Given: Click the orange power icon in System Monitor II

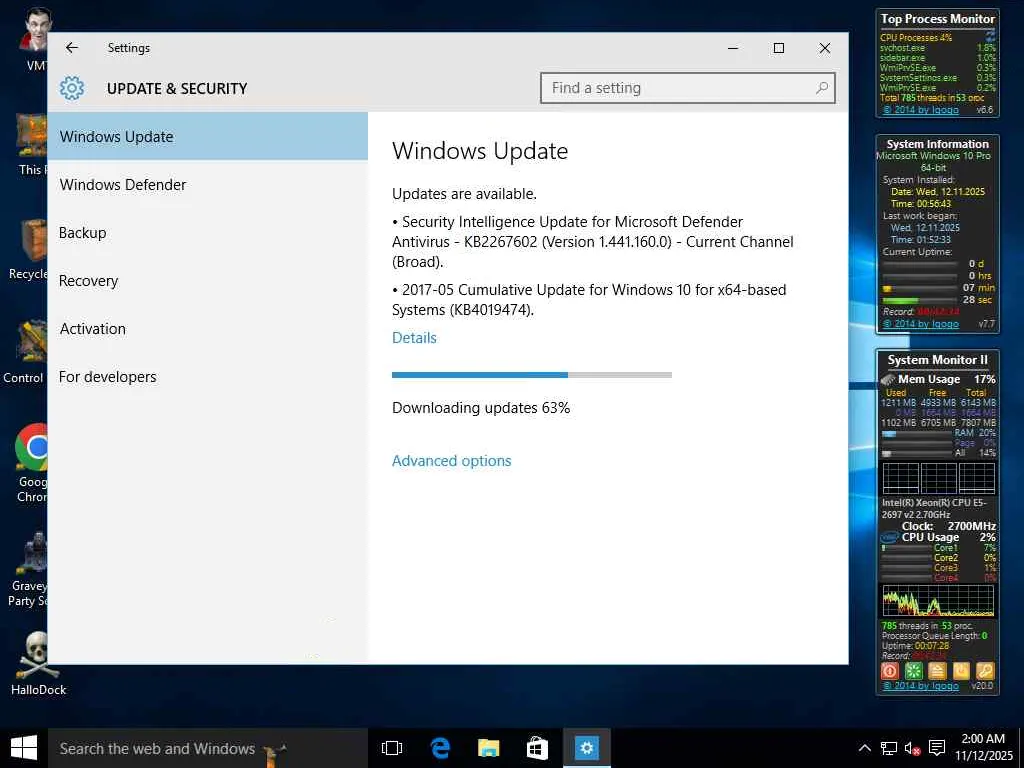Looking at the screenshot, I should pos(961,671).
